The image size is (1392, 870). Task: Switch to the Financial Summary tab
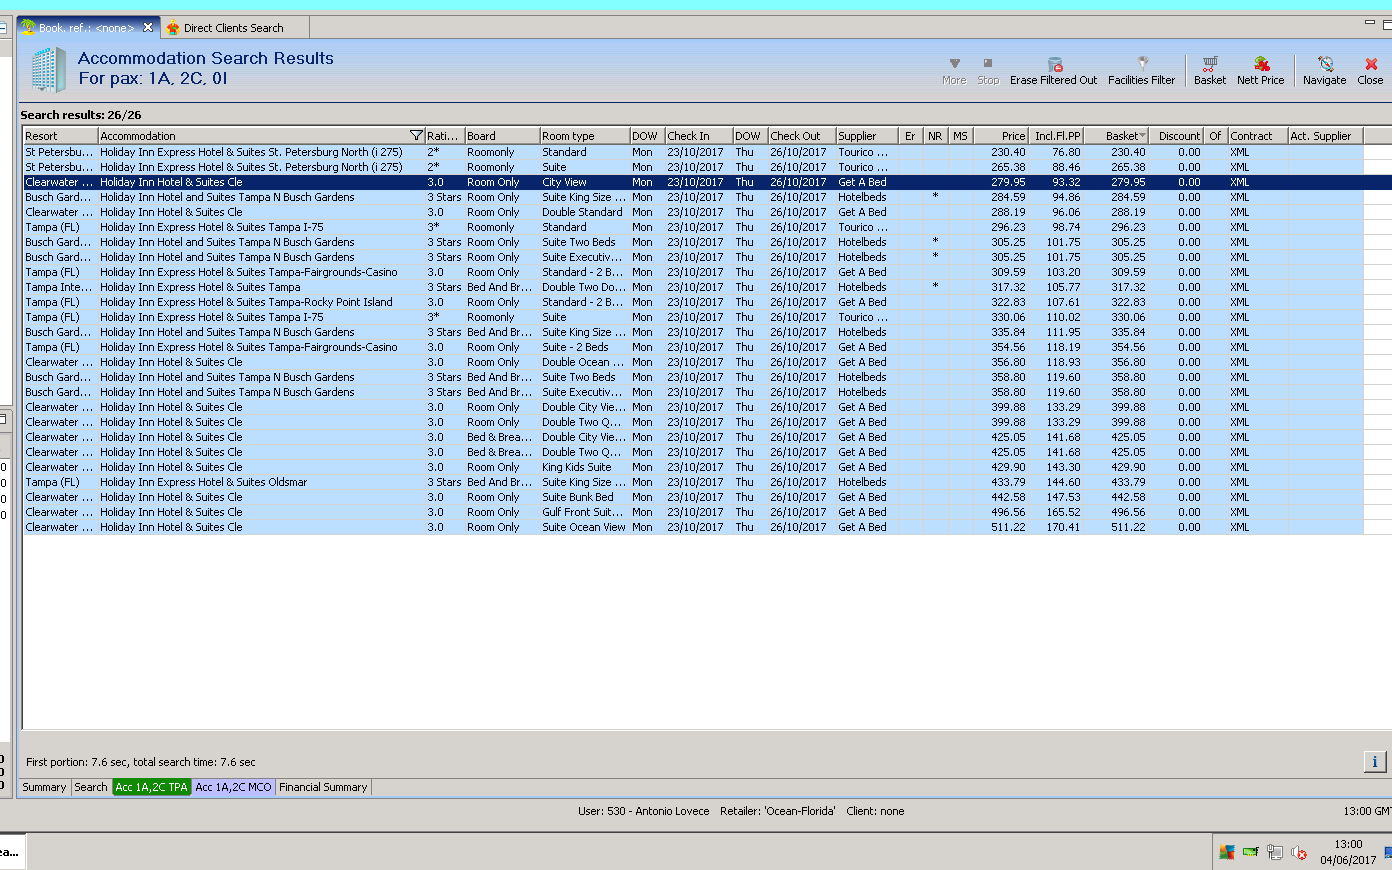coord(323,787)
